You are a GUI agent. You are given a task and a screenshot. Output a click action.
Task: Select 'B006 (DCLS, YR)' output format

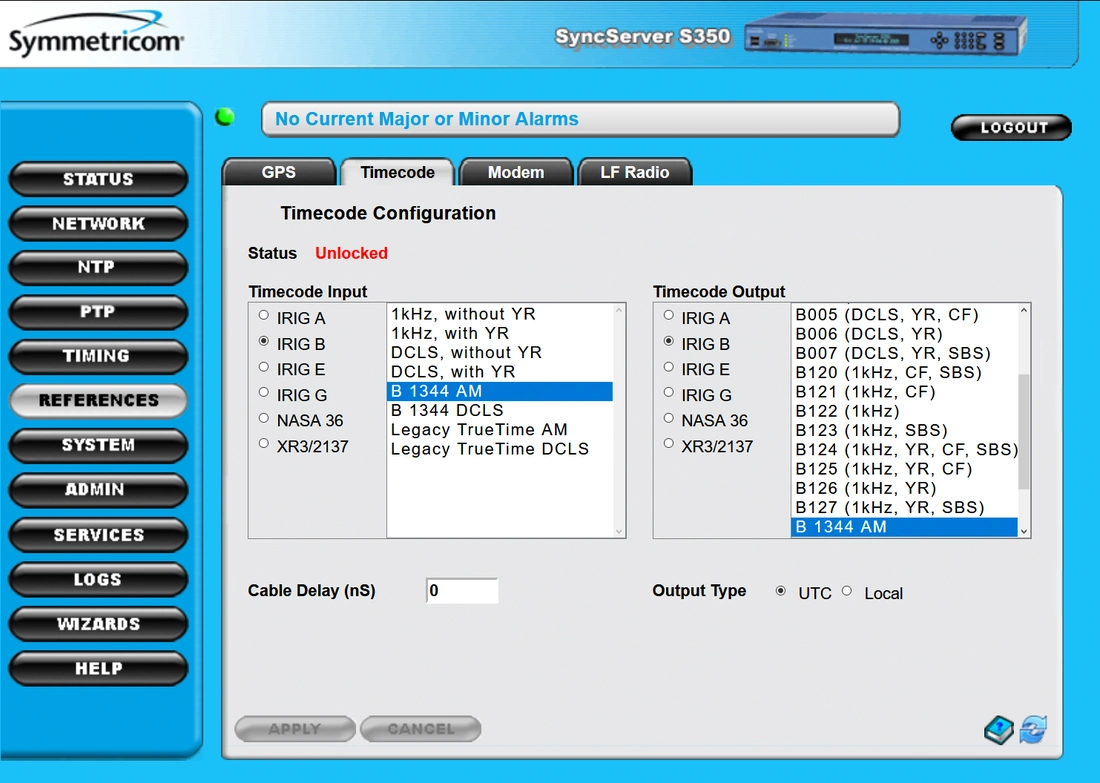click(904, 334)
